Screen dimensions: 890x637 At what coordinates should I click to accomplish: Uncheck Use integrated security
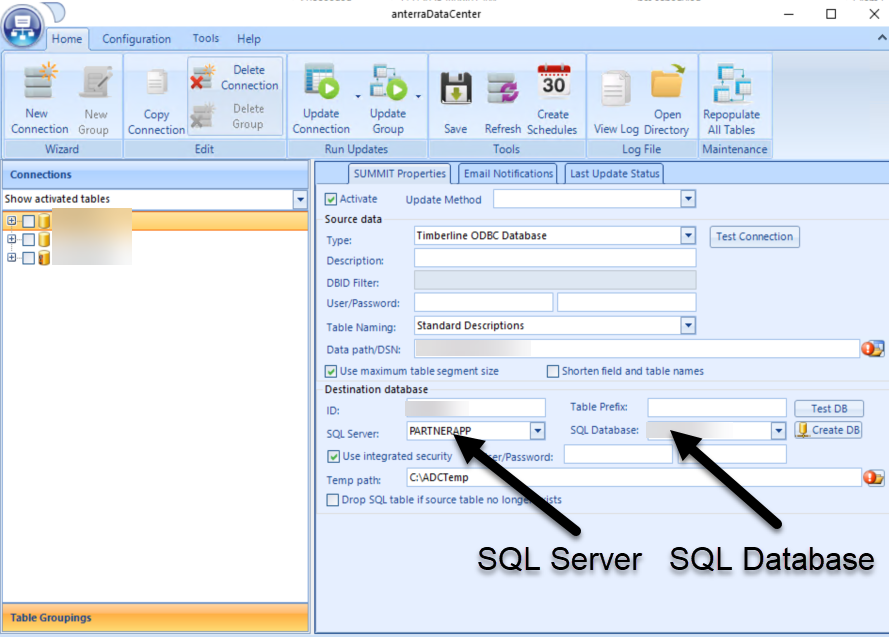[x=334, y=456]
